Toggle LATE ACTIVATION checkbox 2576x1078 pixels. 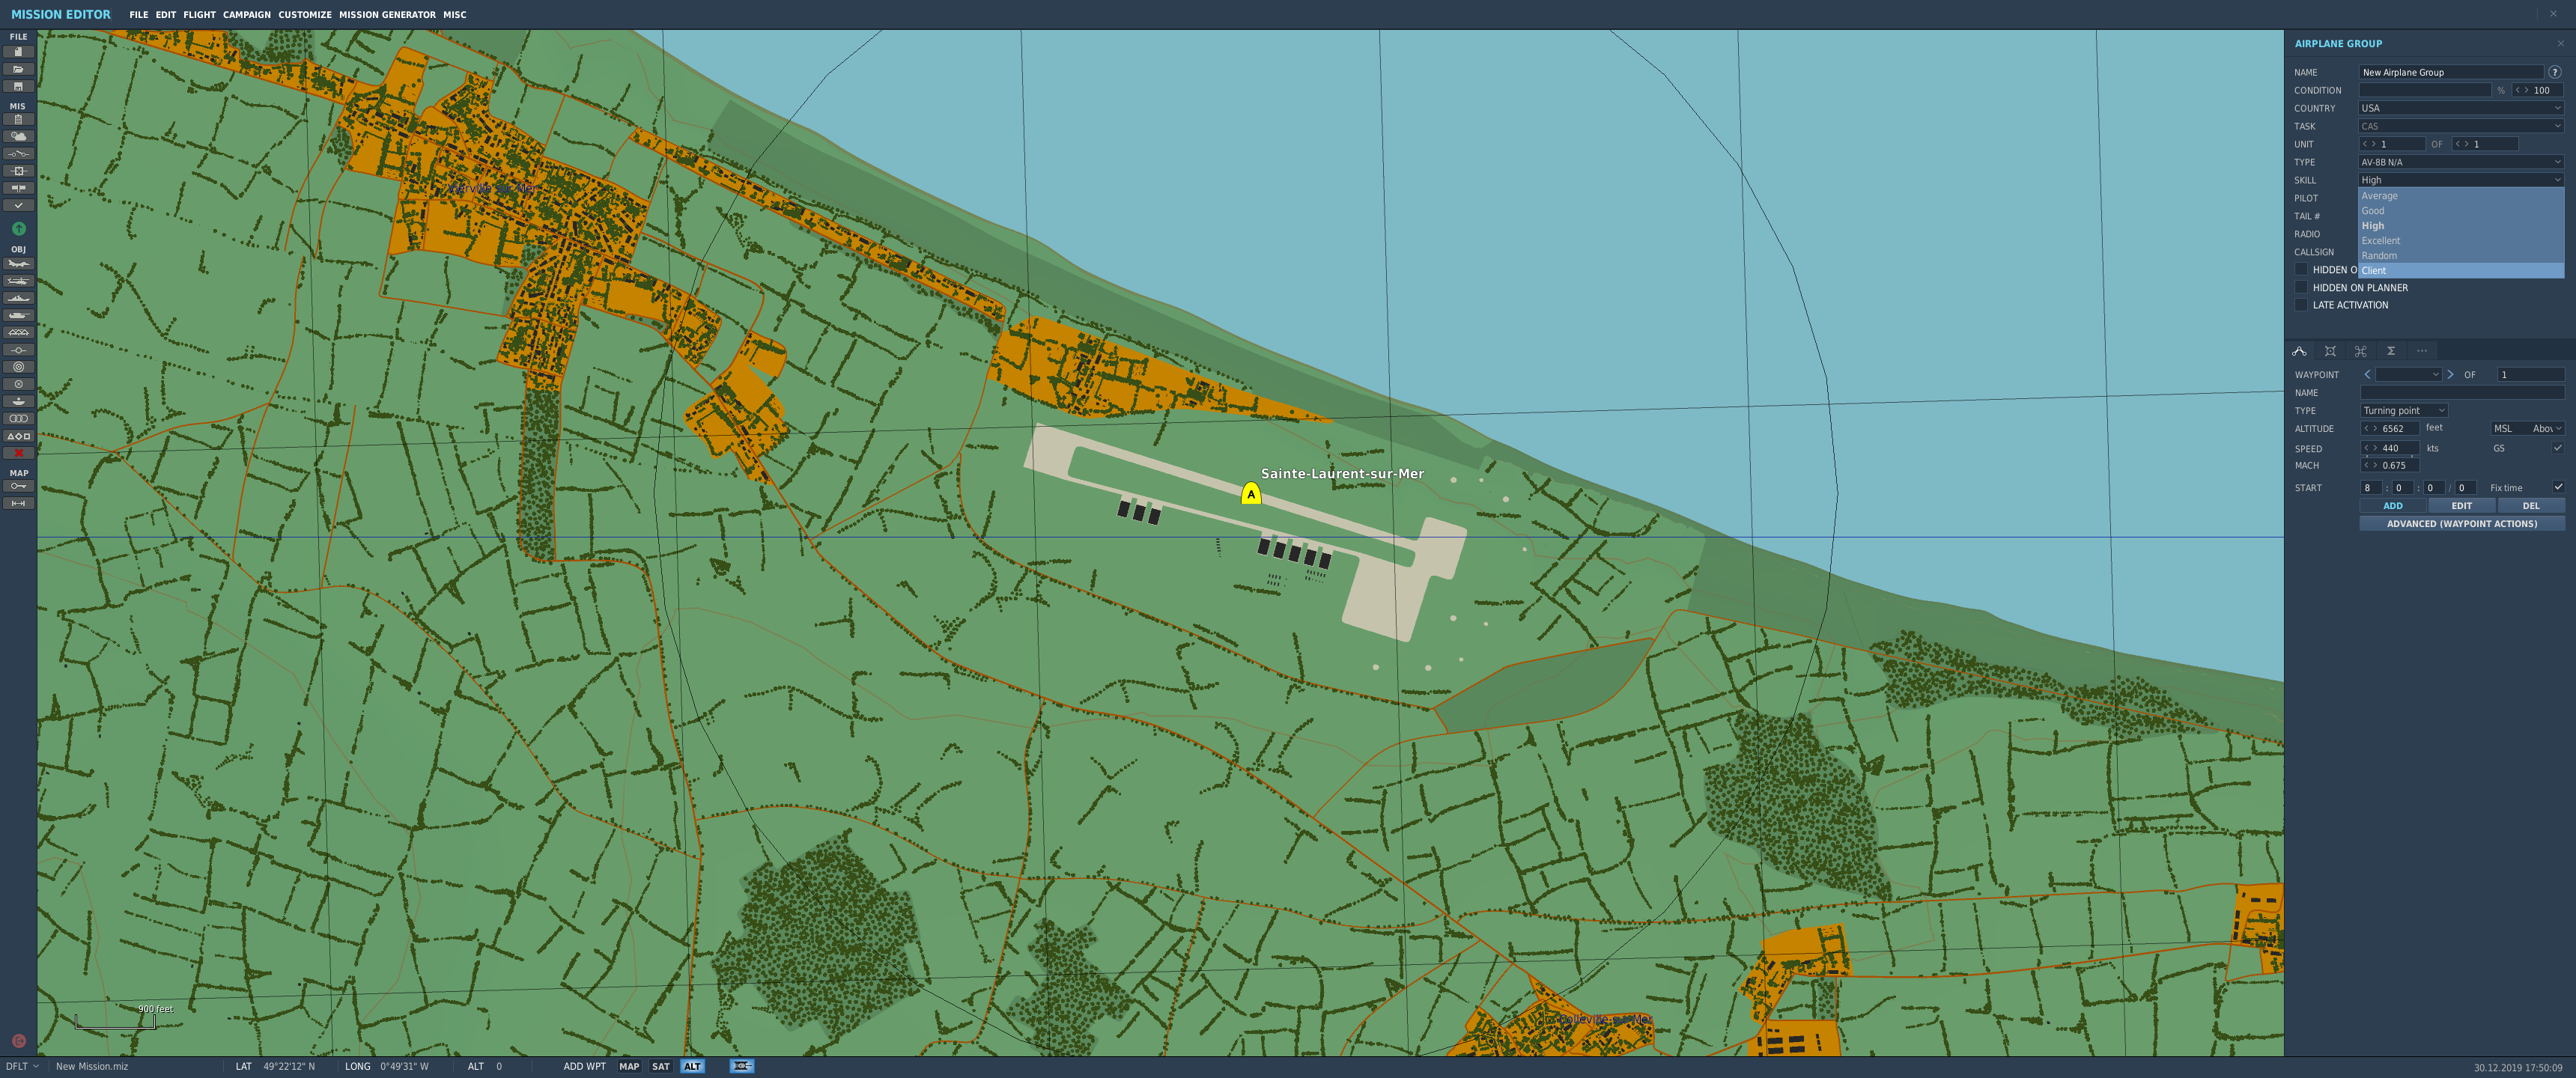[x=2301, y=305]
